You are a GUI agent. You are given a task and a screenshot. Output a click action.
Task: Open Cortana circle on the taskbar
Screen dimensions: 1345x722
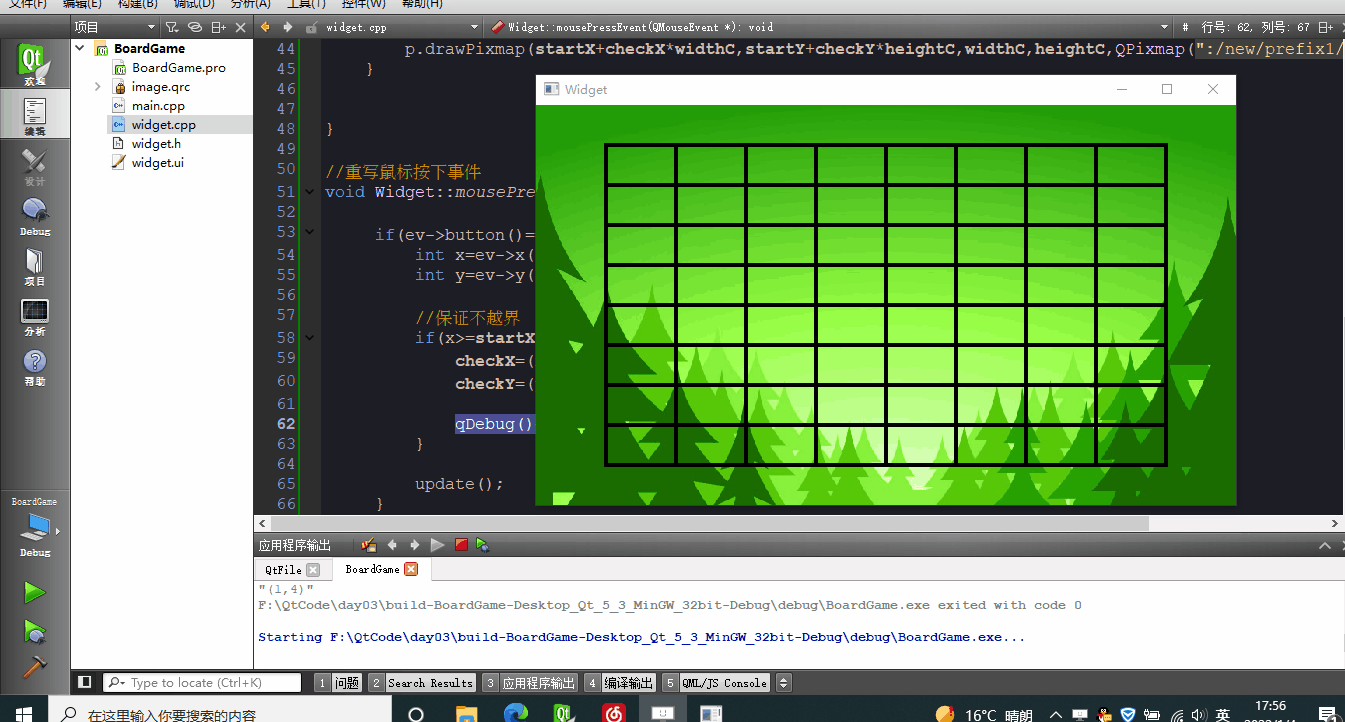point(417,713)
